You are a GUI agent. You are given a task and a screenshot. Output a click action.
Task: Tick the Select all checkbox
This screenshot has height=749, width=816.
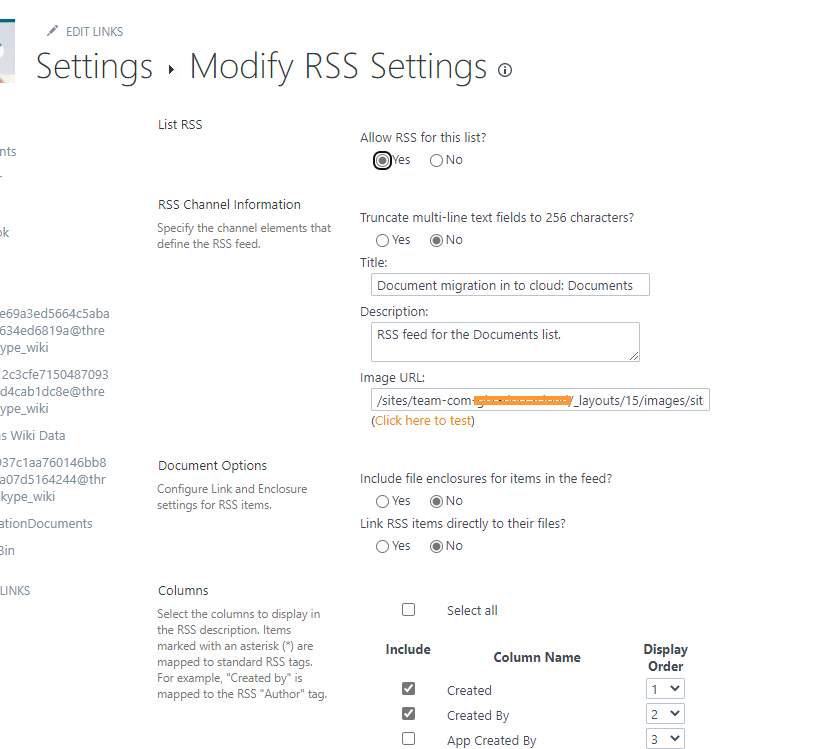click(x=409, y=610)
